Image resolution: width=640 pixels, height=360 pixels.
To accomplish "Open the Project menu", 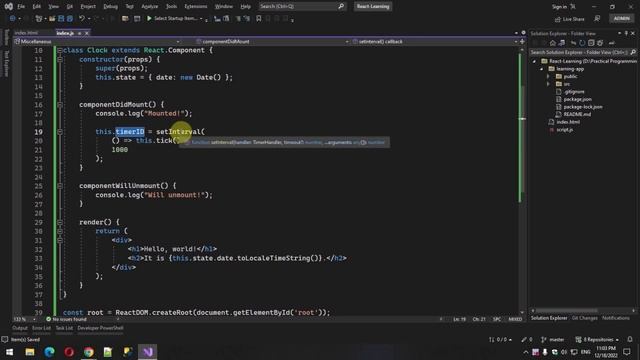I will tap(88, 7).
